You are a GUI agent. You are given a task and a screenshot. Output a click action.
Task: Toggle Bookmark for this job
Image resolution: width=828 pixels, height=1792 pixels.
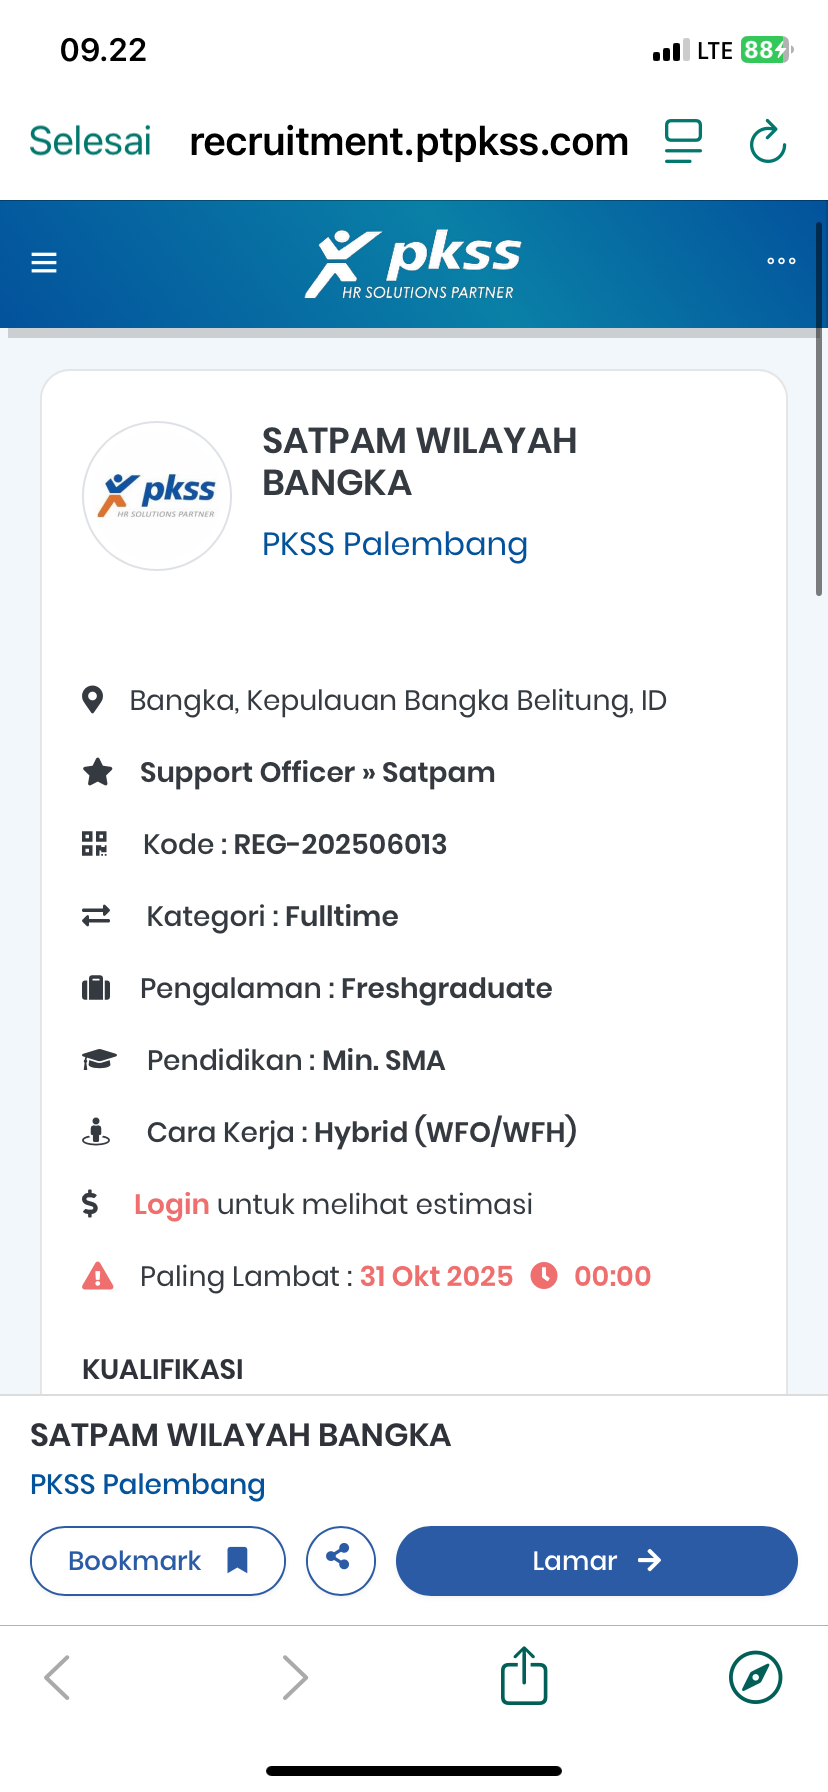[158, 1560]
